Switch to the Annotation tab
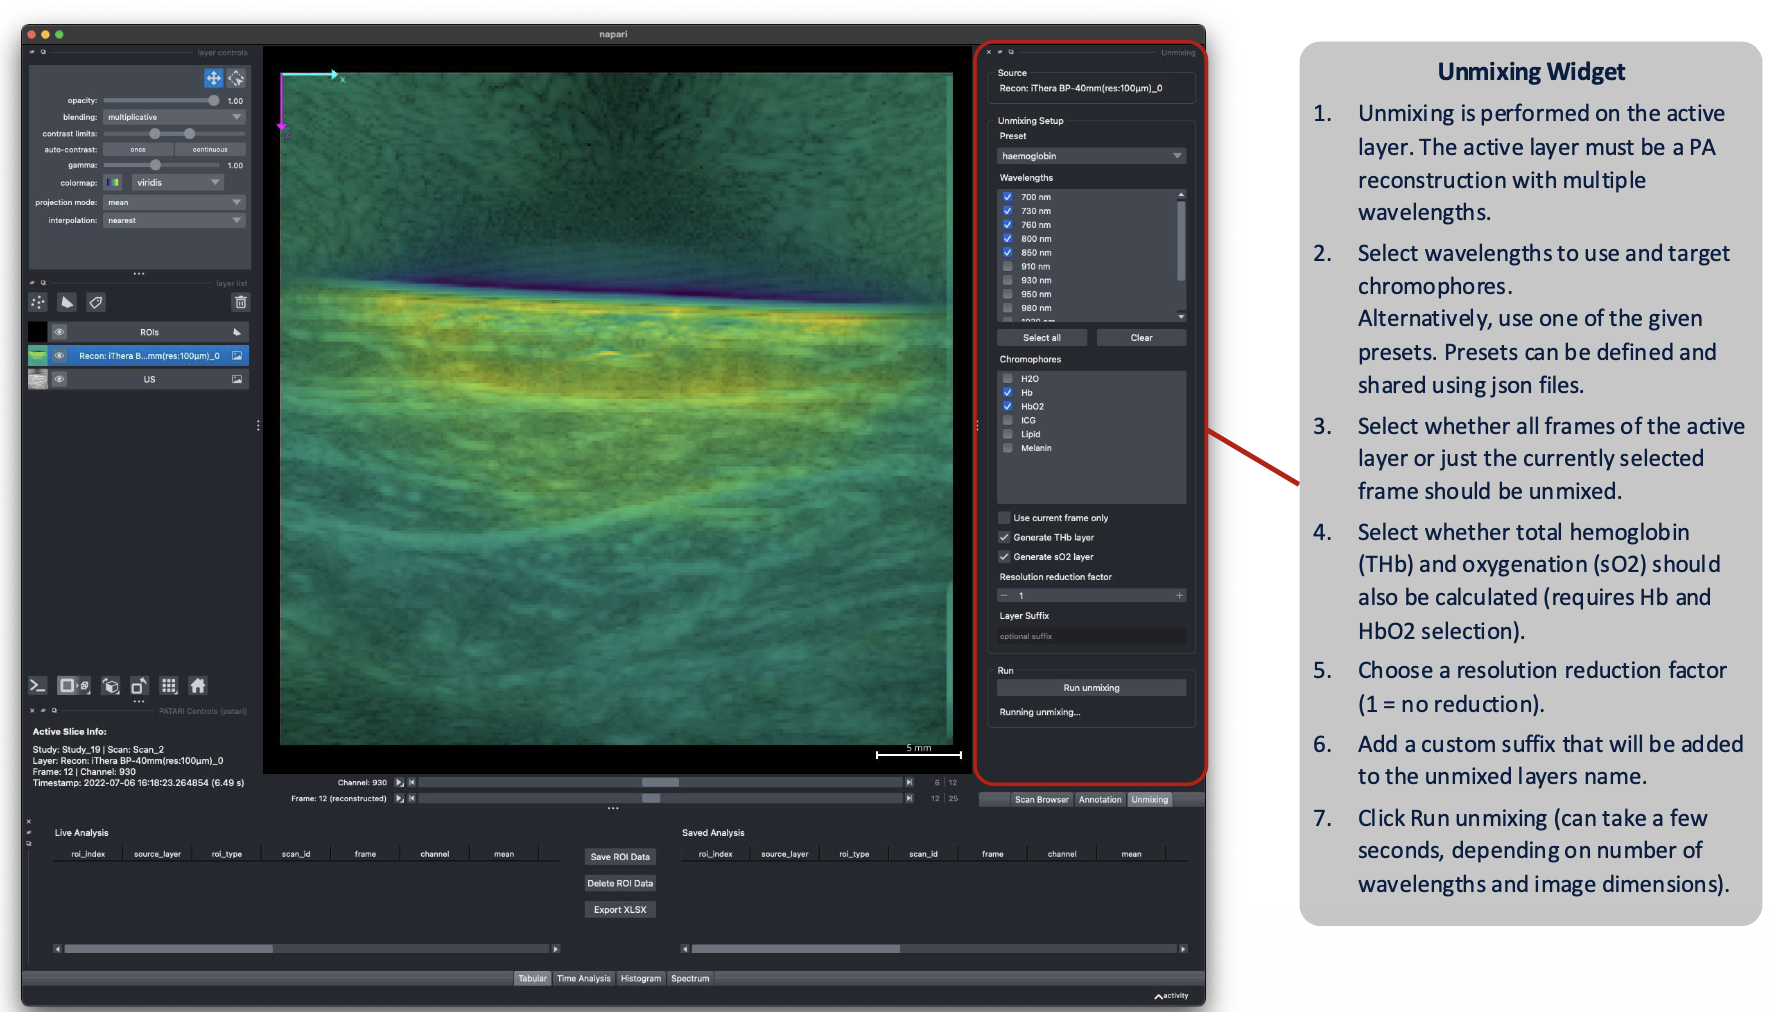1776x1012 pixels. (1100, 800)
